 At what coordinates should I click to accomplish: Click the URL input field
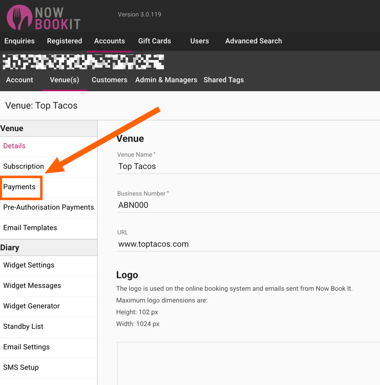[x=248, y=244]
